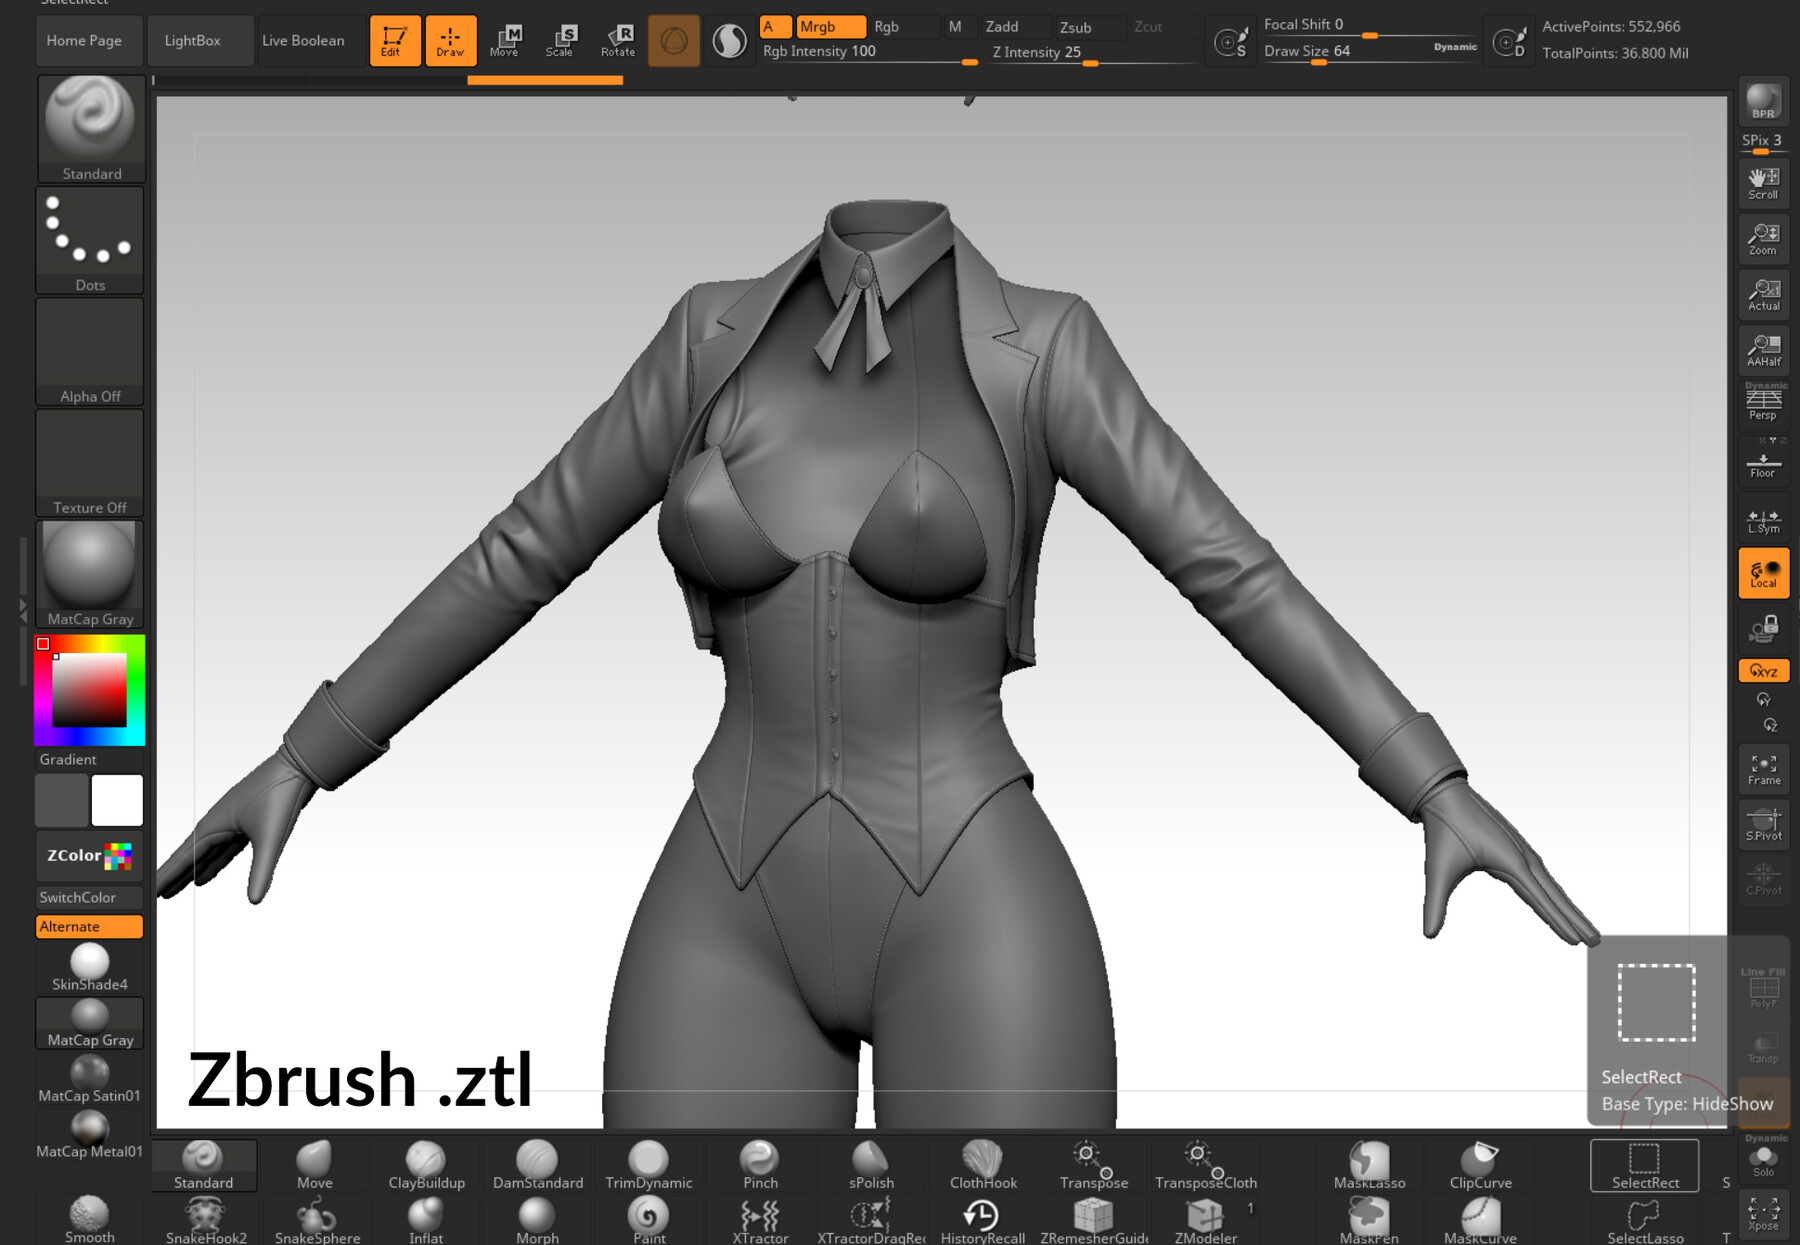1800x1245 pixels.
Task: Open the MatCap Gray material selector
Action: 90,574
